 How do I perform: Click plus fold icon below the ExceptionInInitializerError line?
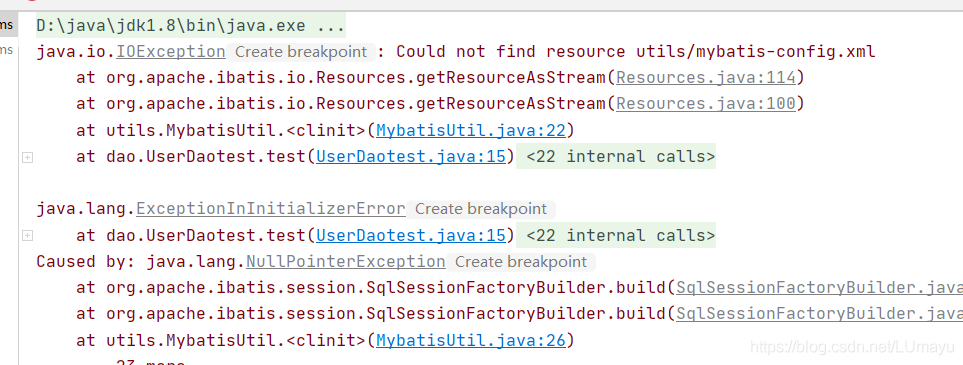tap(27, 235)
